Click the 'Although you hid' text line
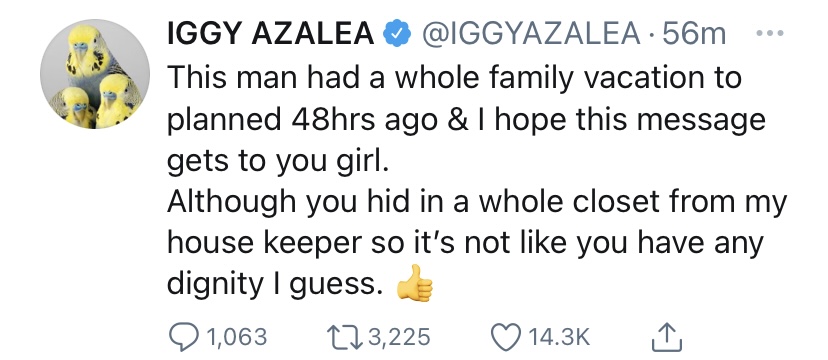This screenshot has height=360, width=828. tap(477, 203)
